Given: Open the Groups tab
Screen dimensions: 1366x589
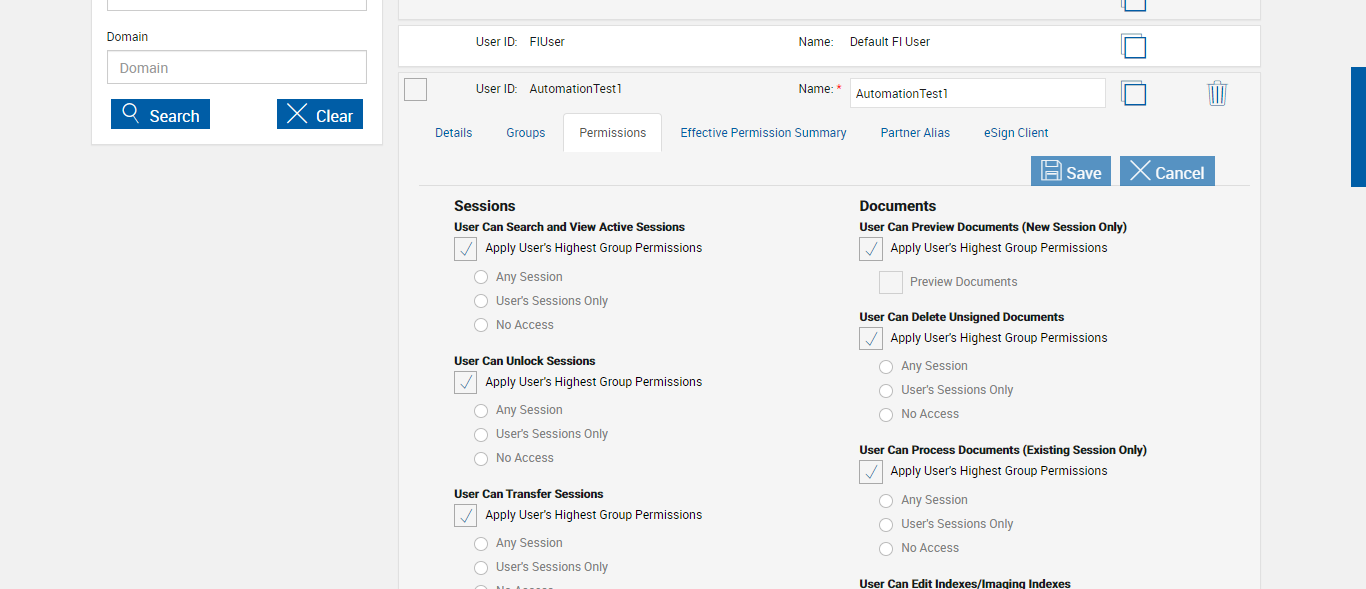Looking at the screenshot, I should point(526,133).
